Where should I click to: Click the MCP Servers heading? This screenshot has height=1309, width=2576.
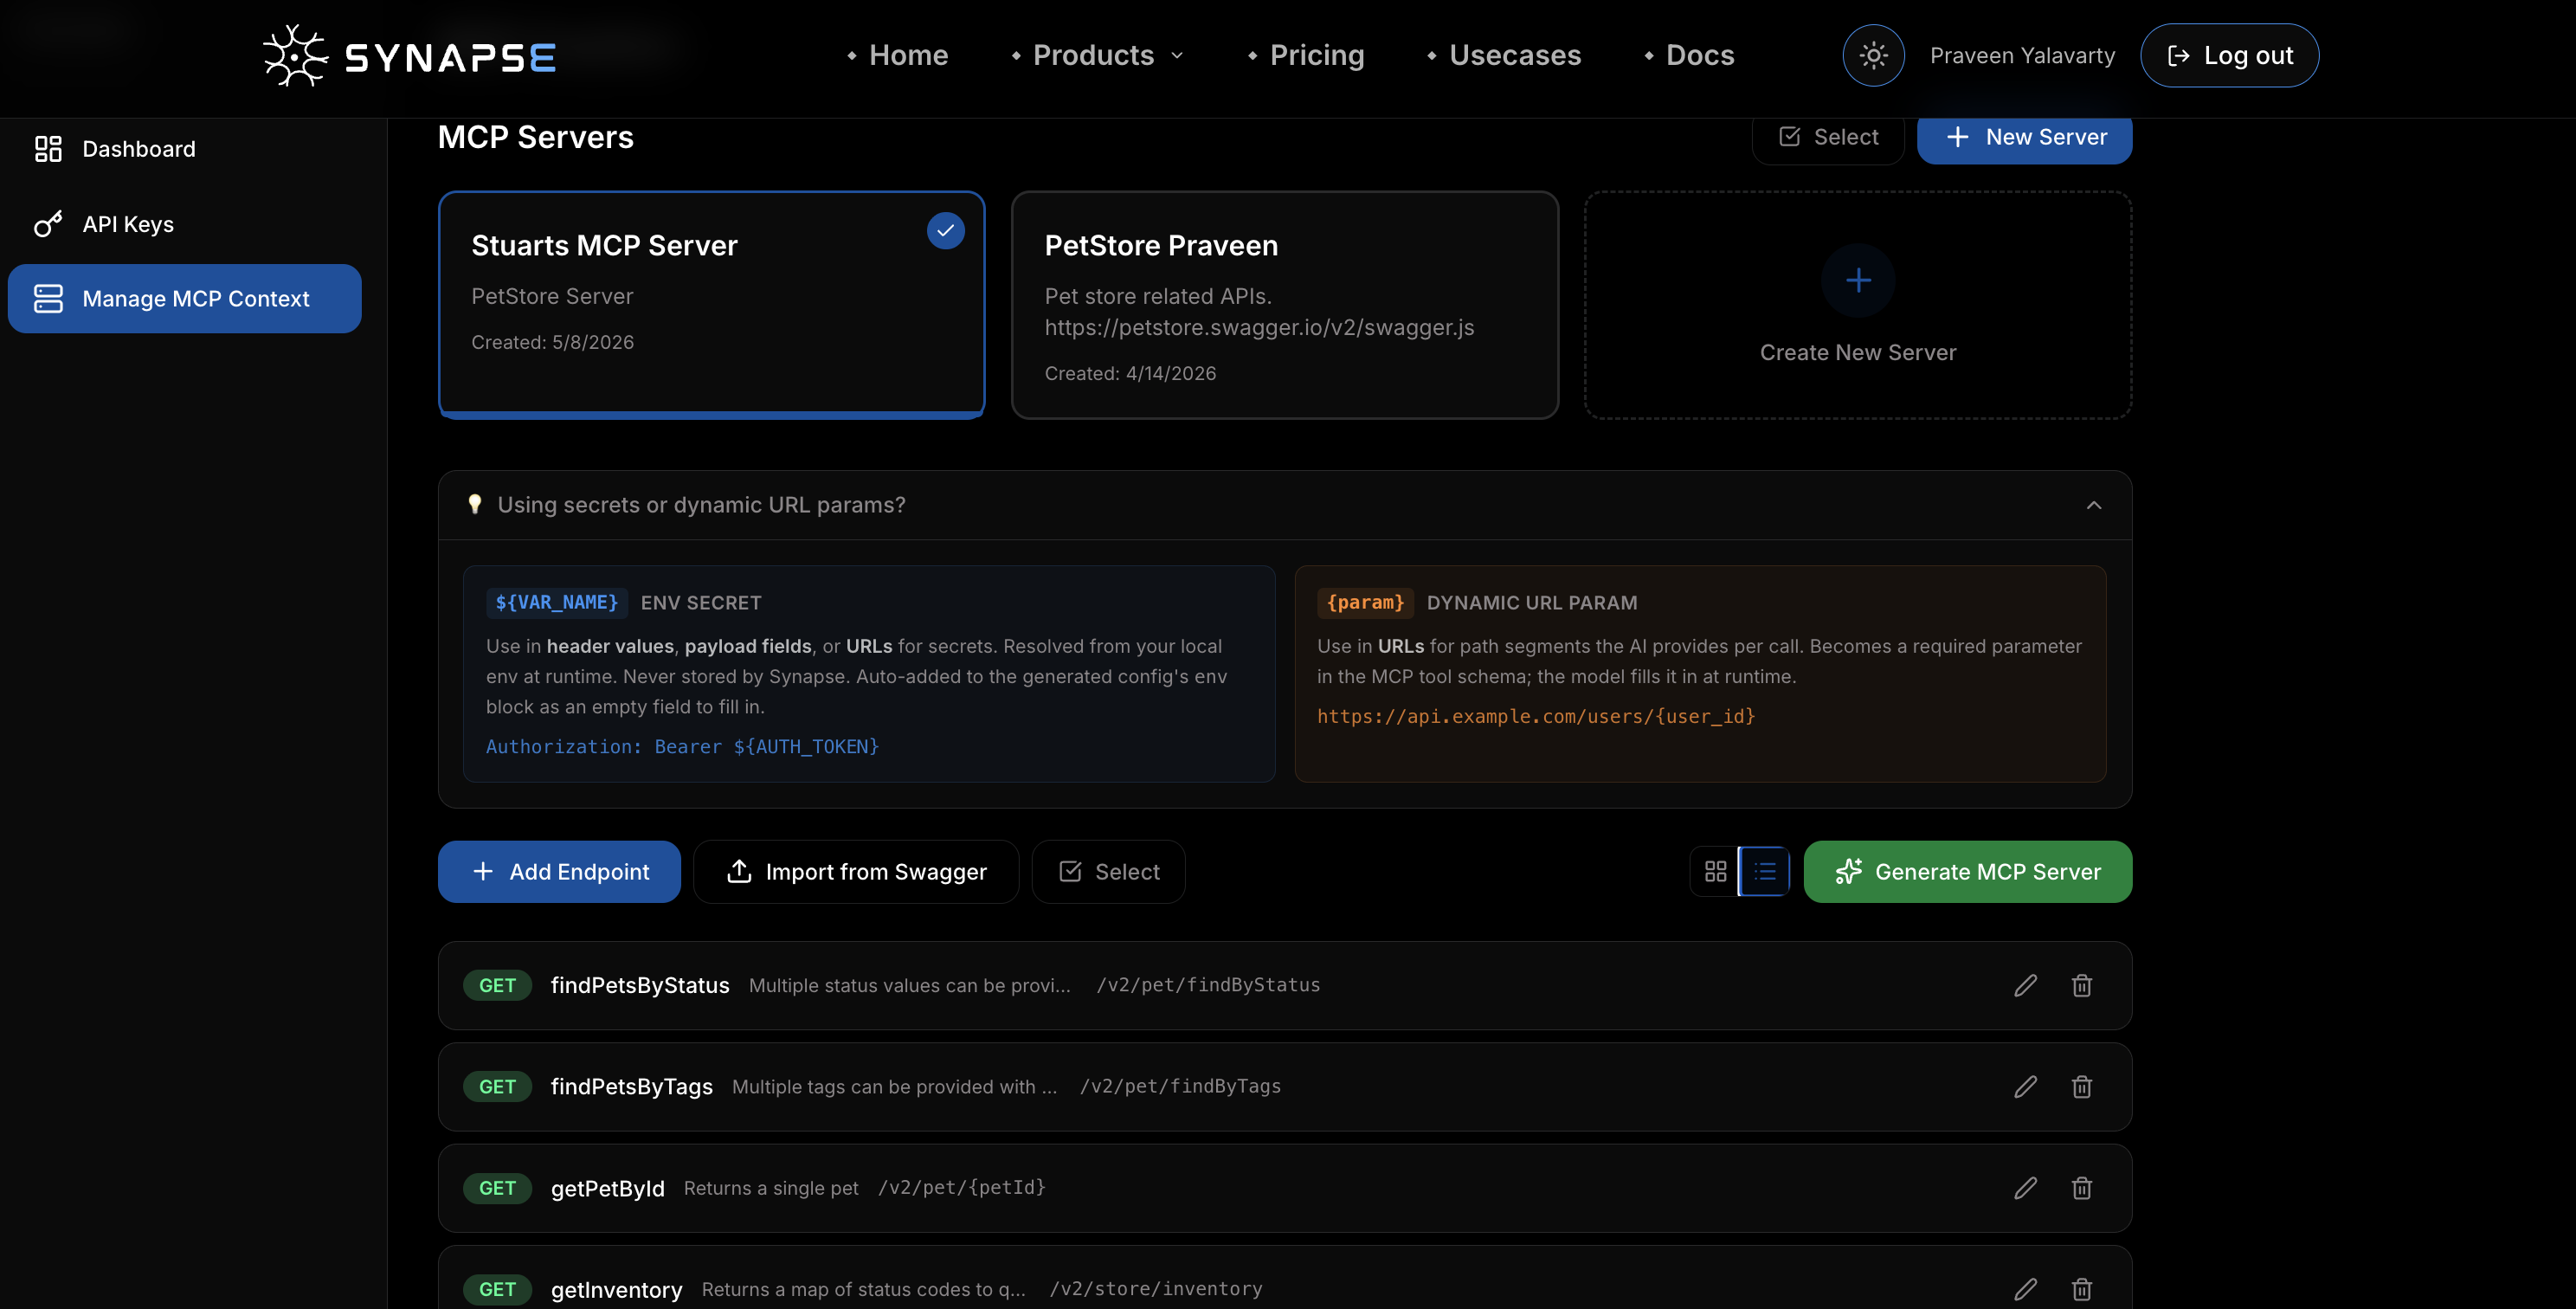[535, 137]
